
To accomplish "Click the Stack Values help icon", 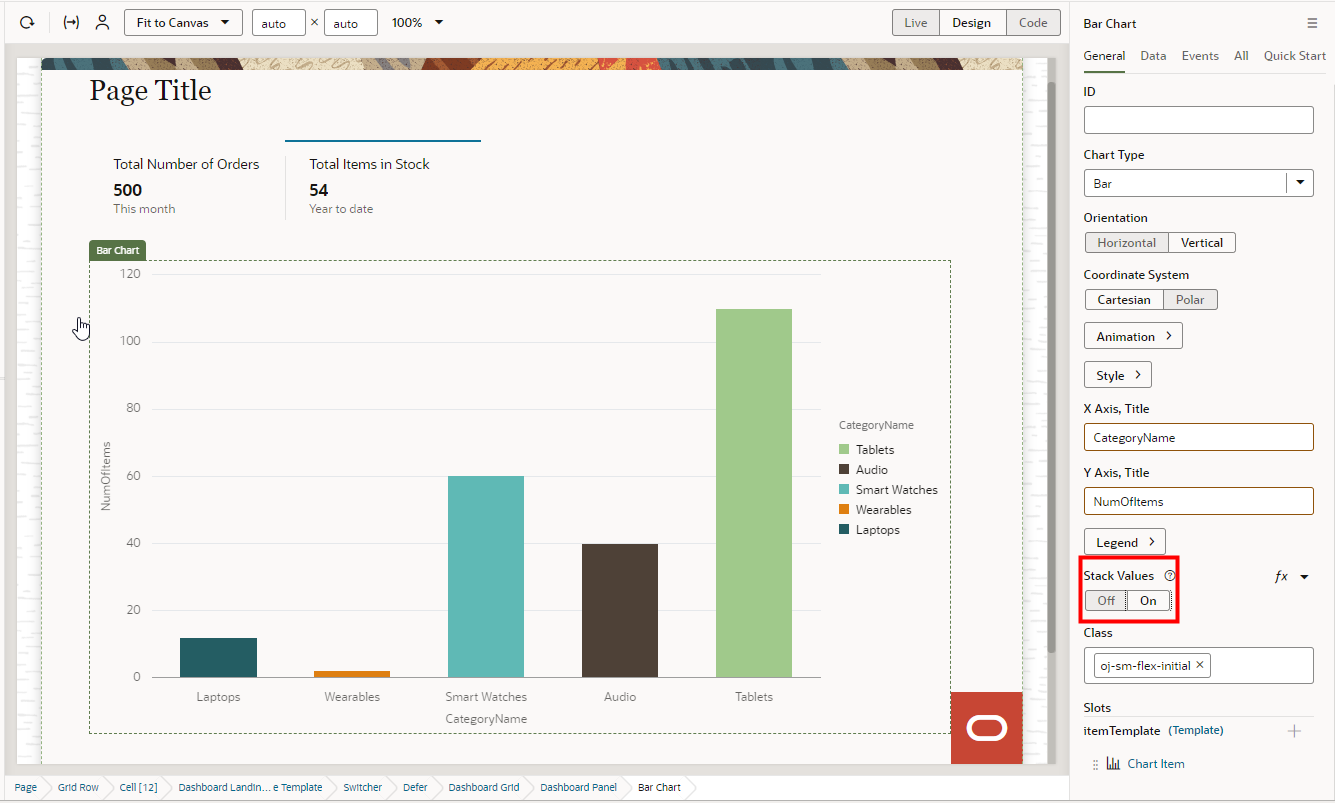I will 1166,575.
